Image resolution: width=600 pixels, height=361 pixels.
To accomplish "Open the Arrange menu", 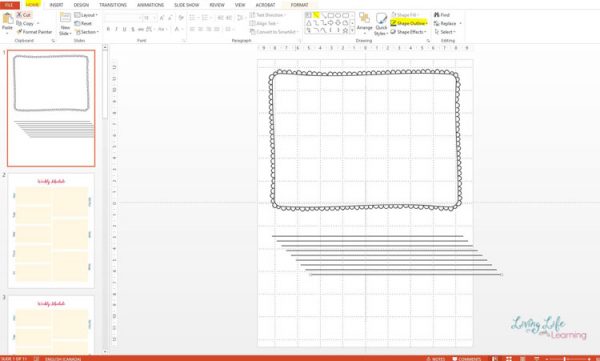I will pos(364,22).
